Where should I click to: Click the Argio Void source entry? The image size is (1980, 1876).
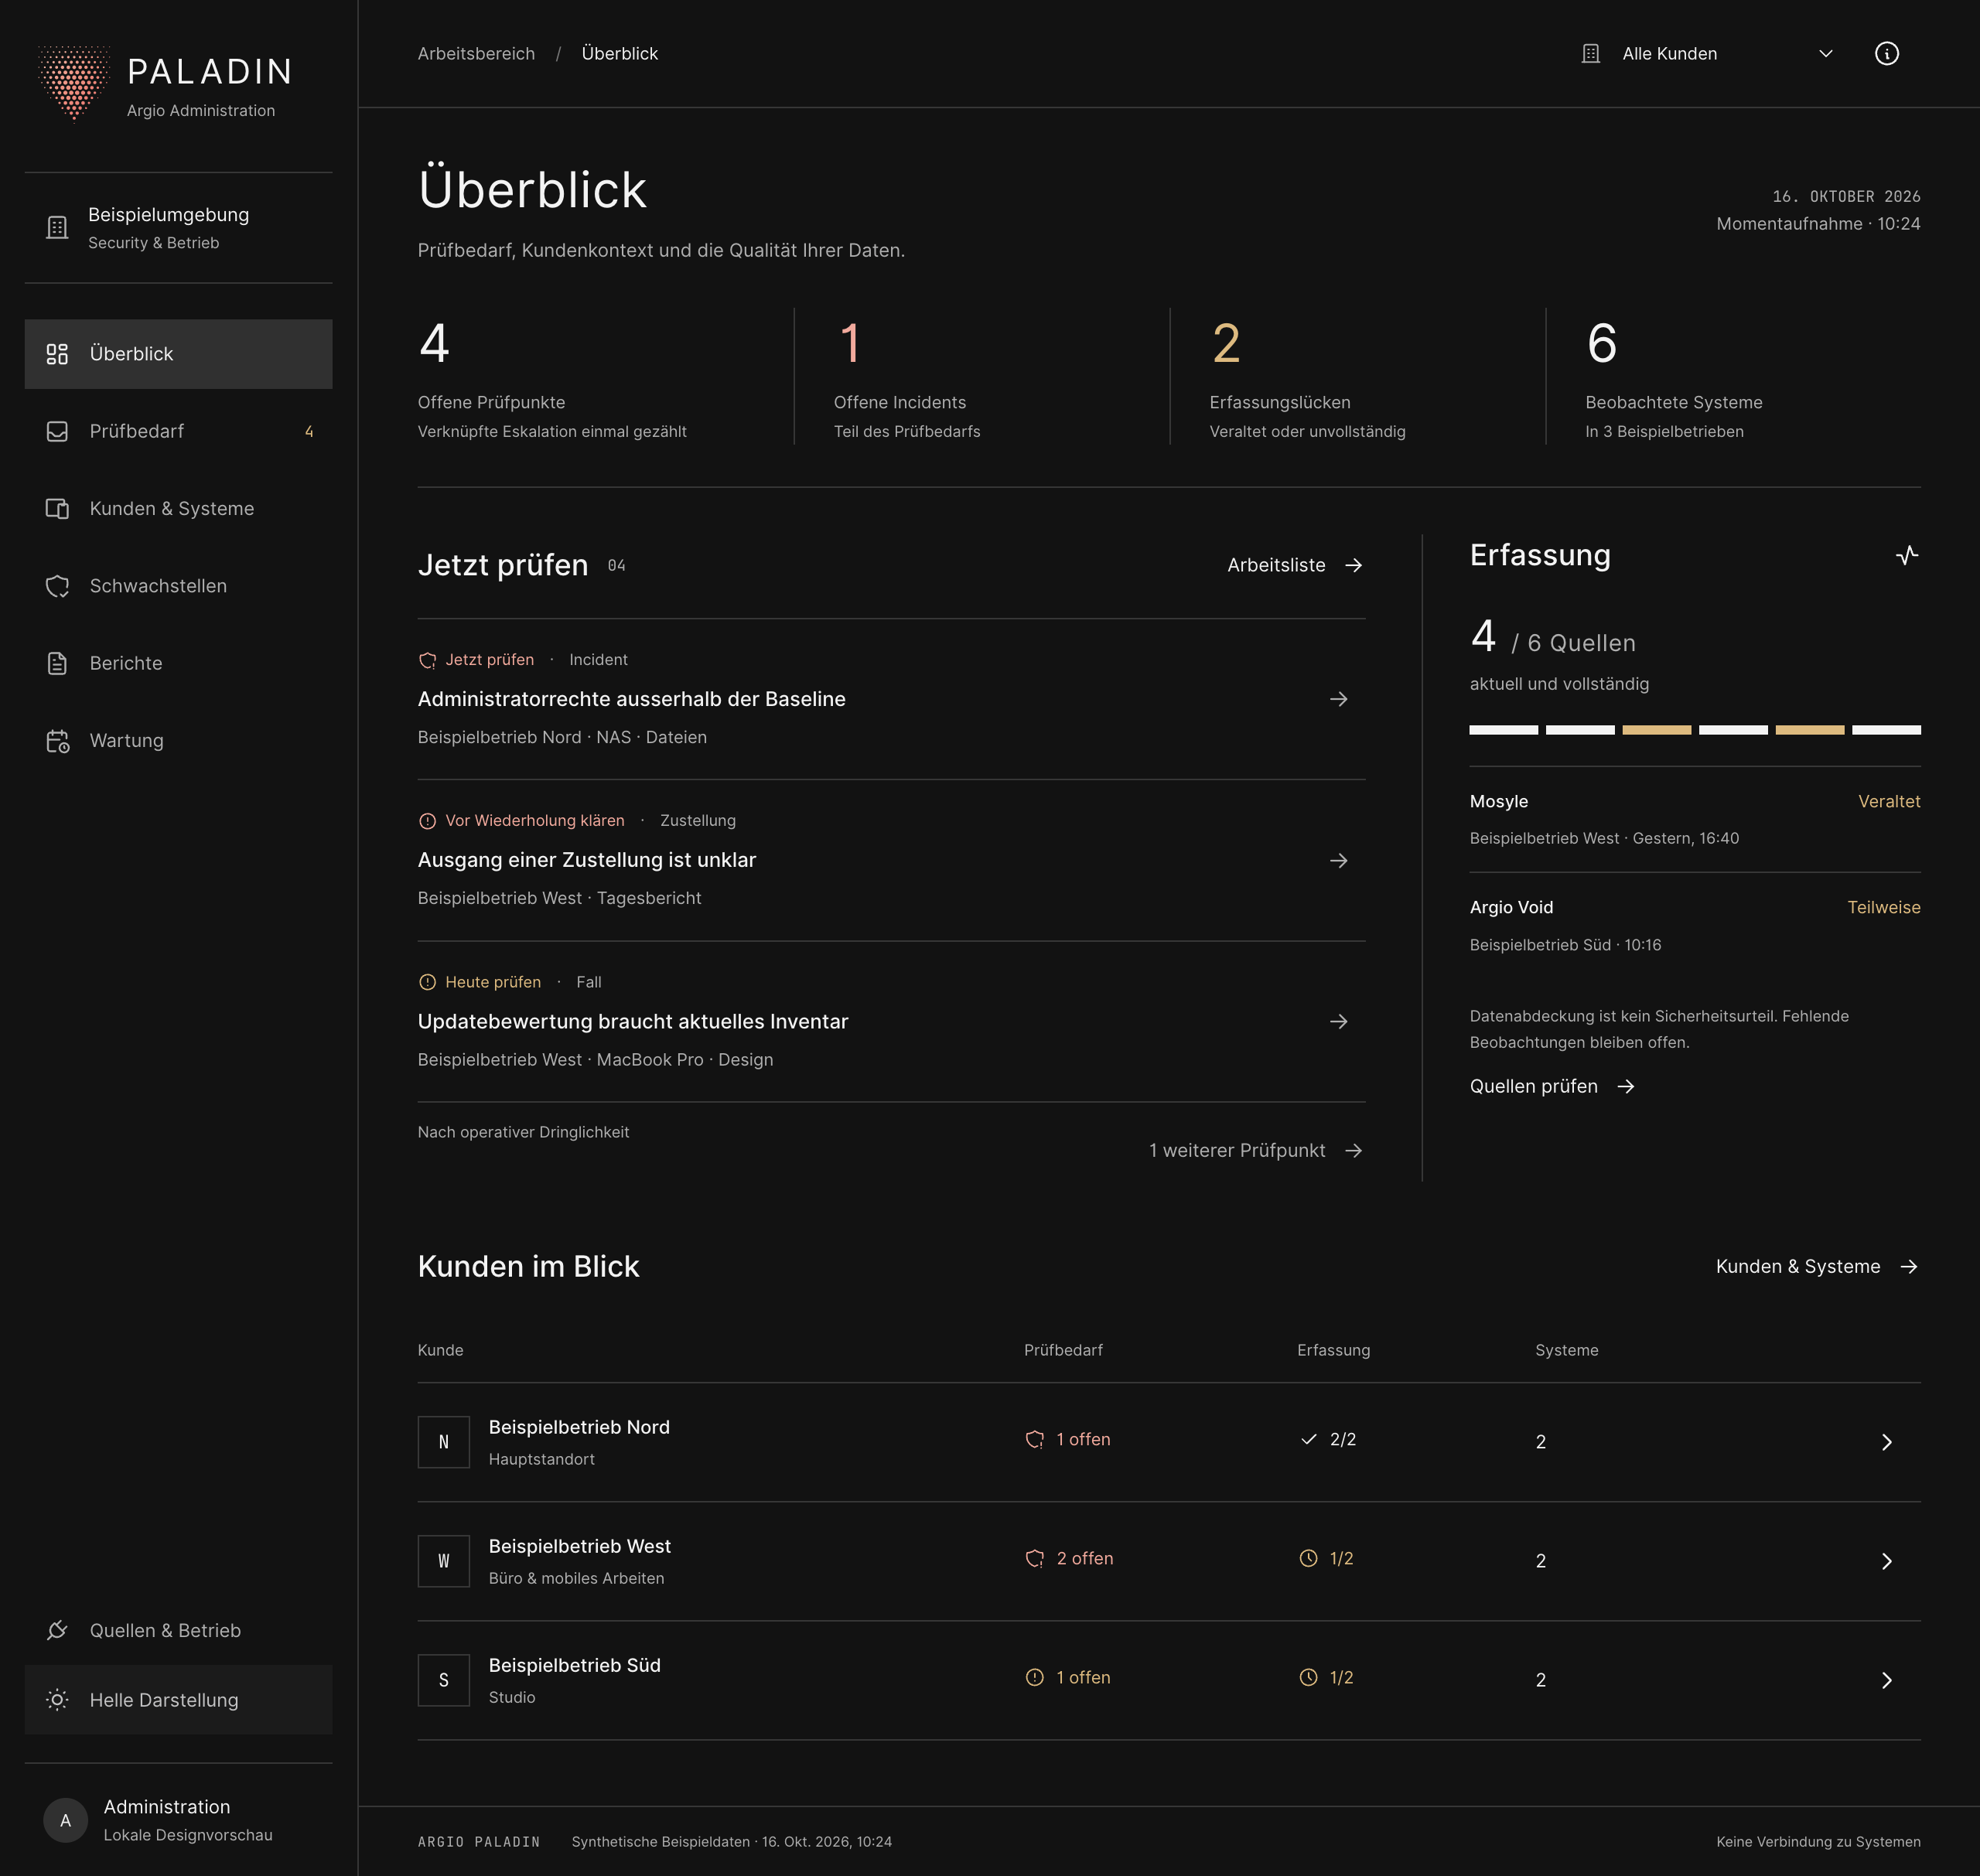click(x=1694, y=925)
